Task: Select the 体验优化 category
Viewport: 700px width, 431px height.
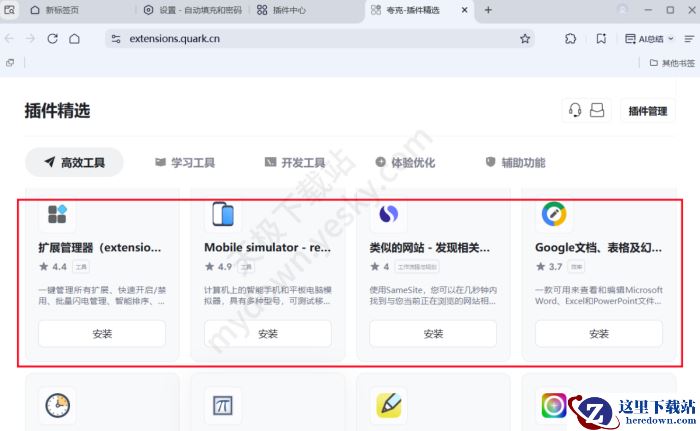Action: tap(405, 163)
